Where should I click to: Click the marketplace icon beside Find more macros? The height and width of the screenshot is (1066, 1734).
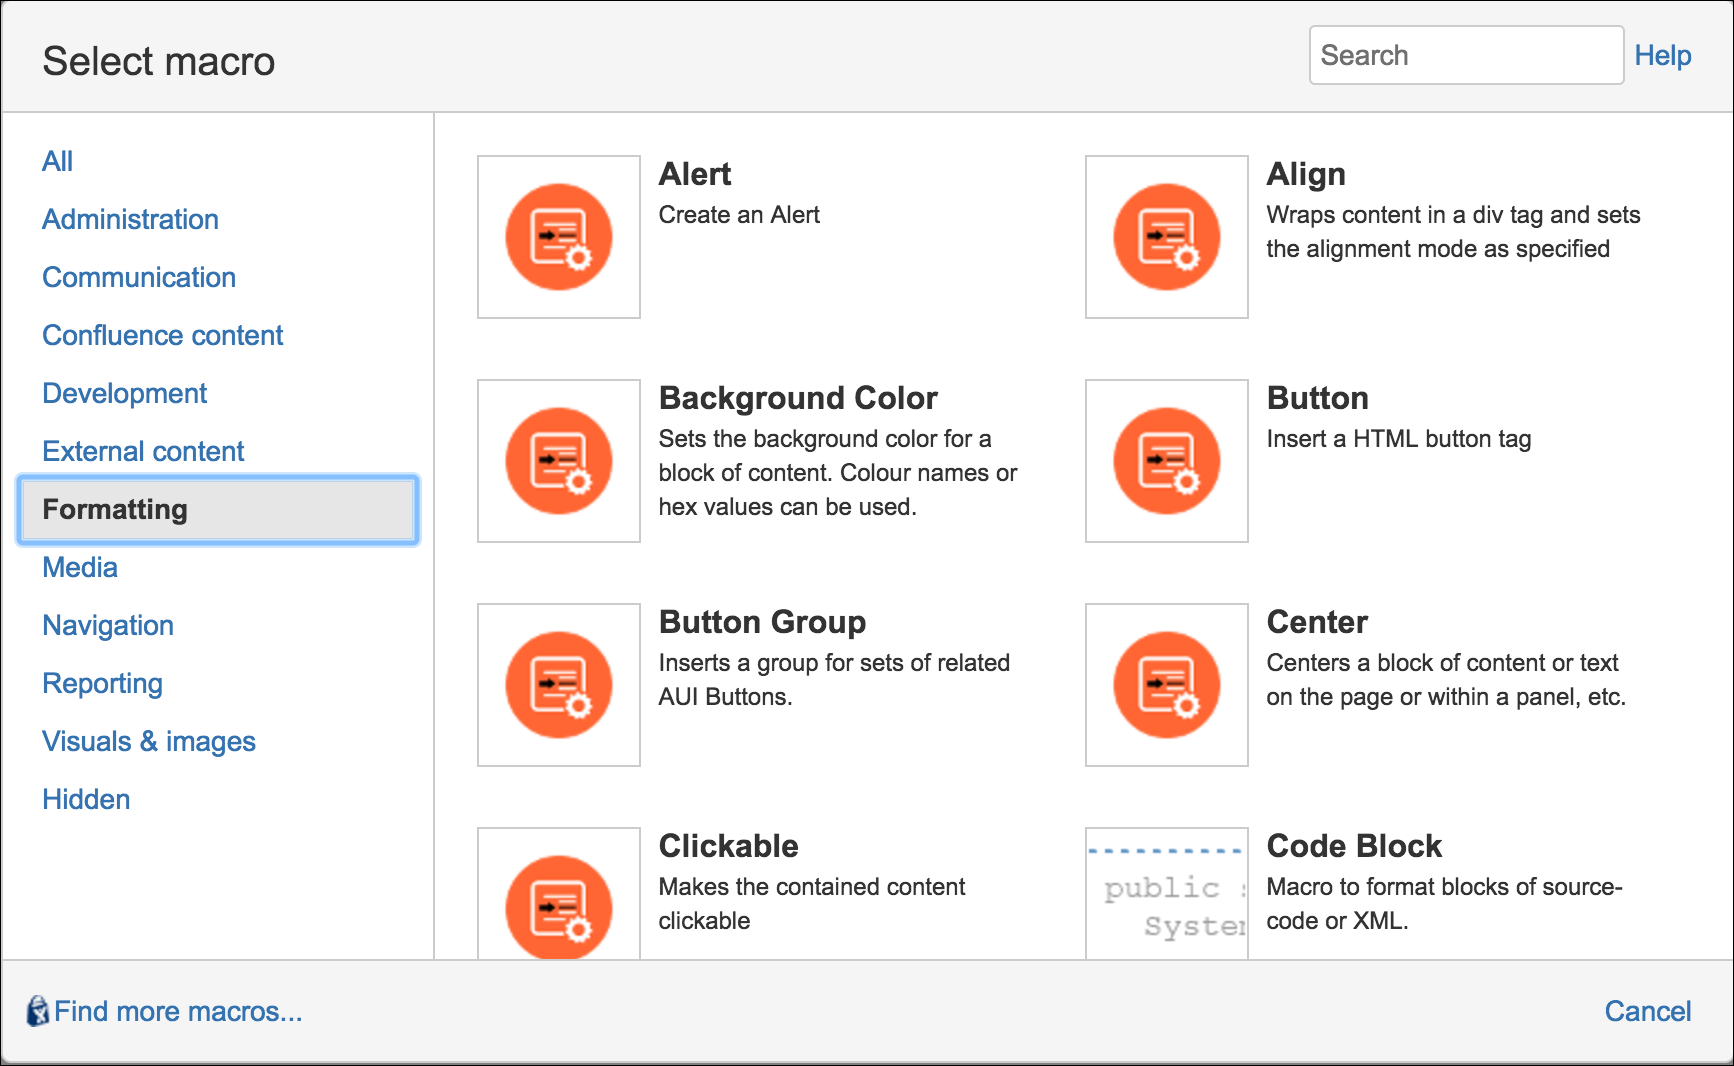[x=38, y=1011]
